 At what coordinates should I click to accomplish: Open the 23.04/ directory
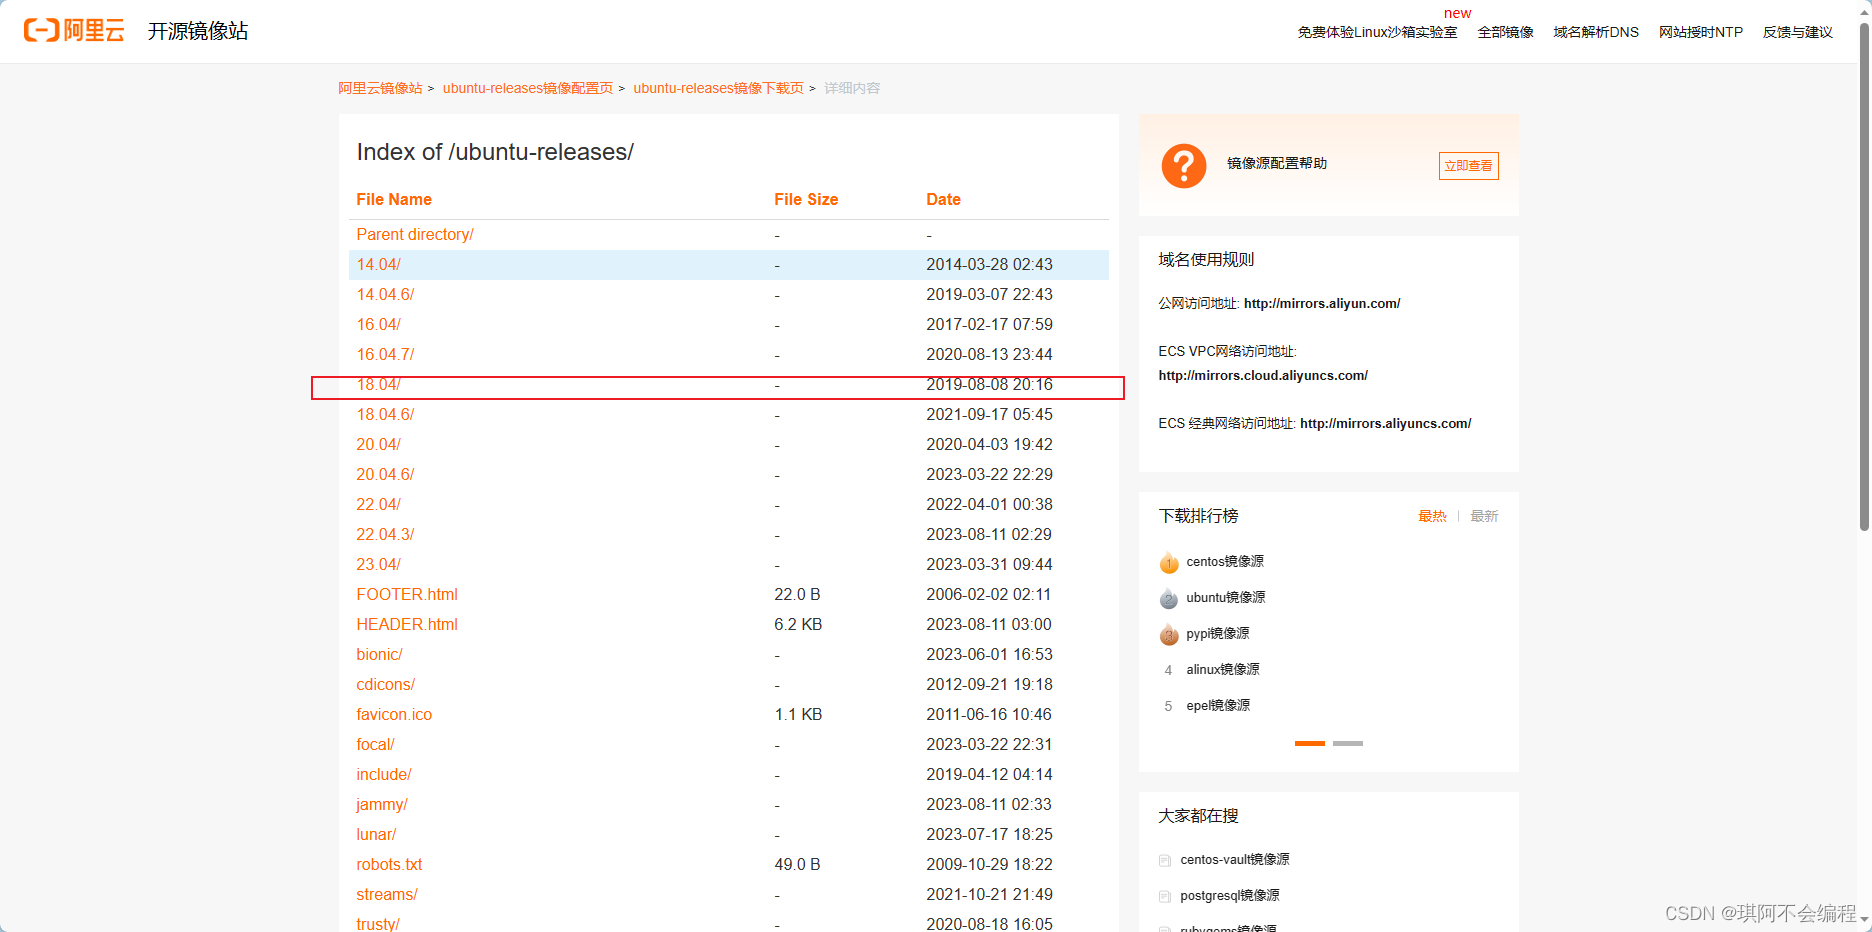(378, 564)
